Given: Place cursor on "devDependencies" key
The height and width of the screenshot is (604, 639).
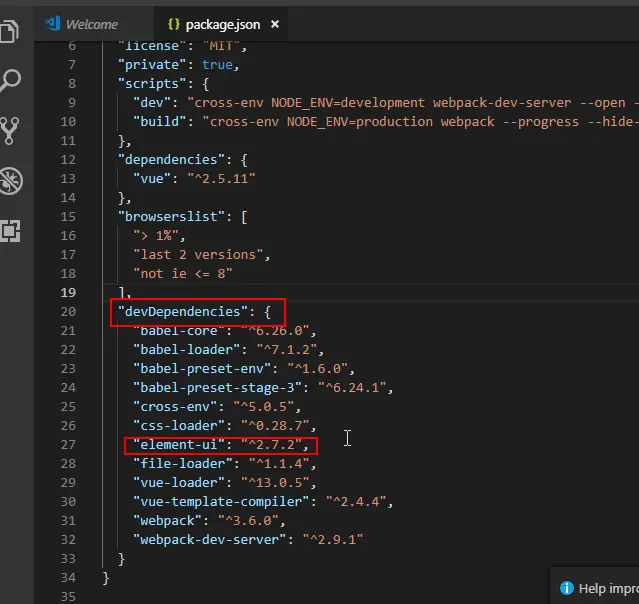Looking at the screenshot, I should 183,312.
